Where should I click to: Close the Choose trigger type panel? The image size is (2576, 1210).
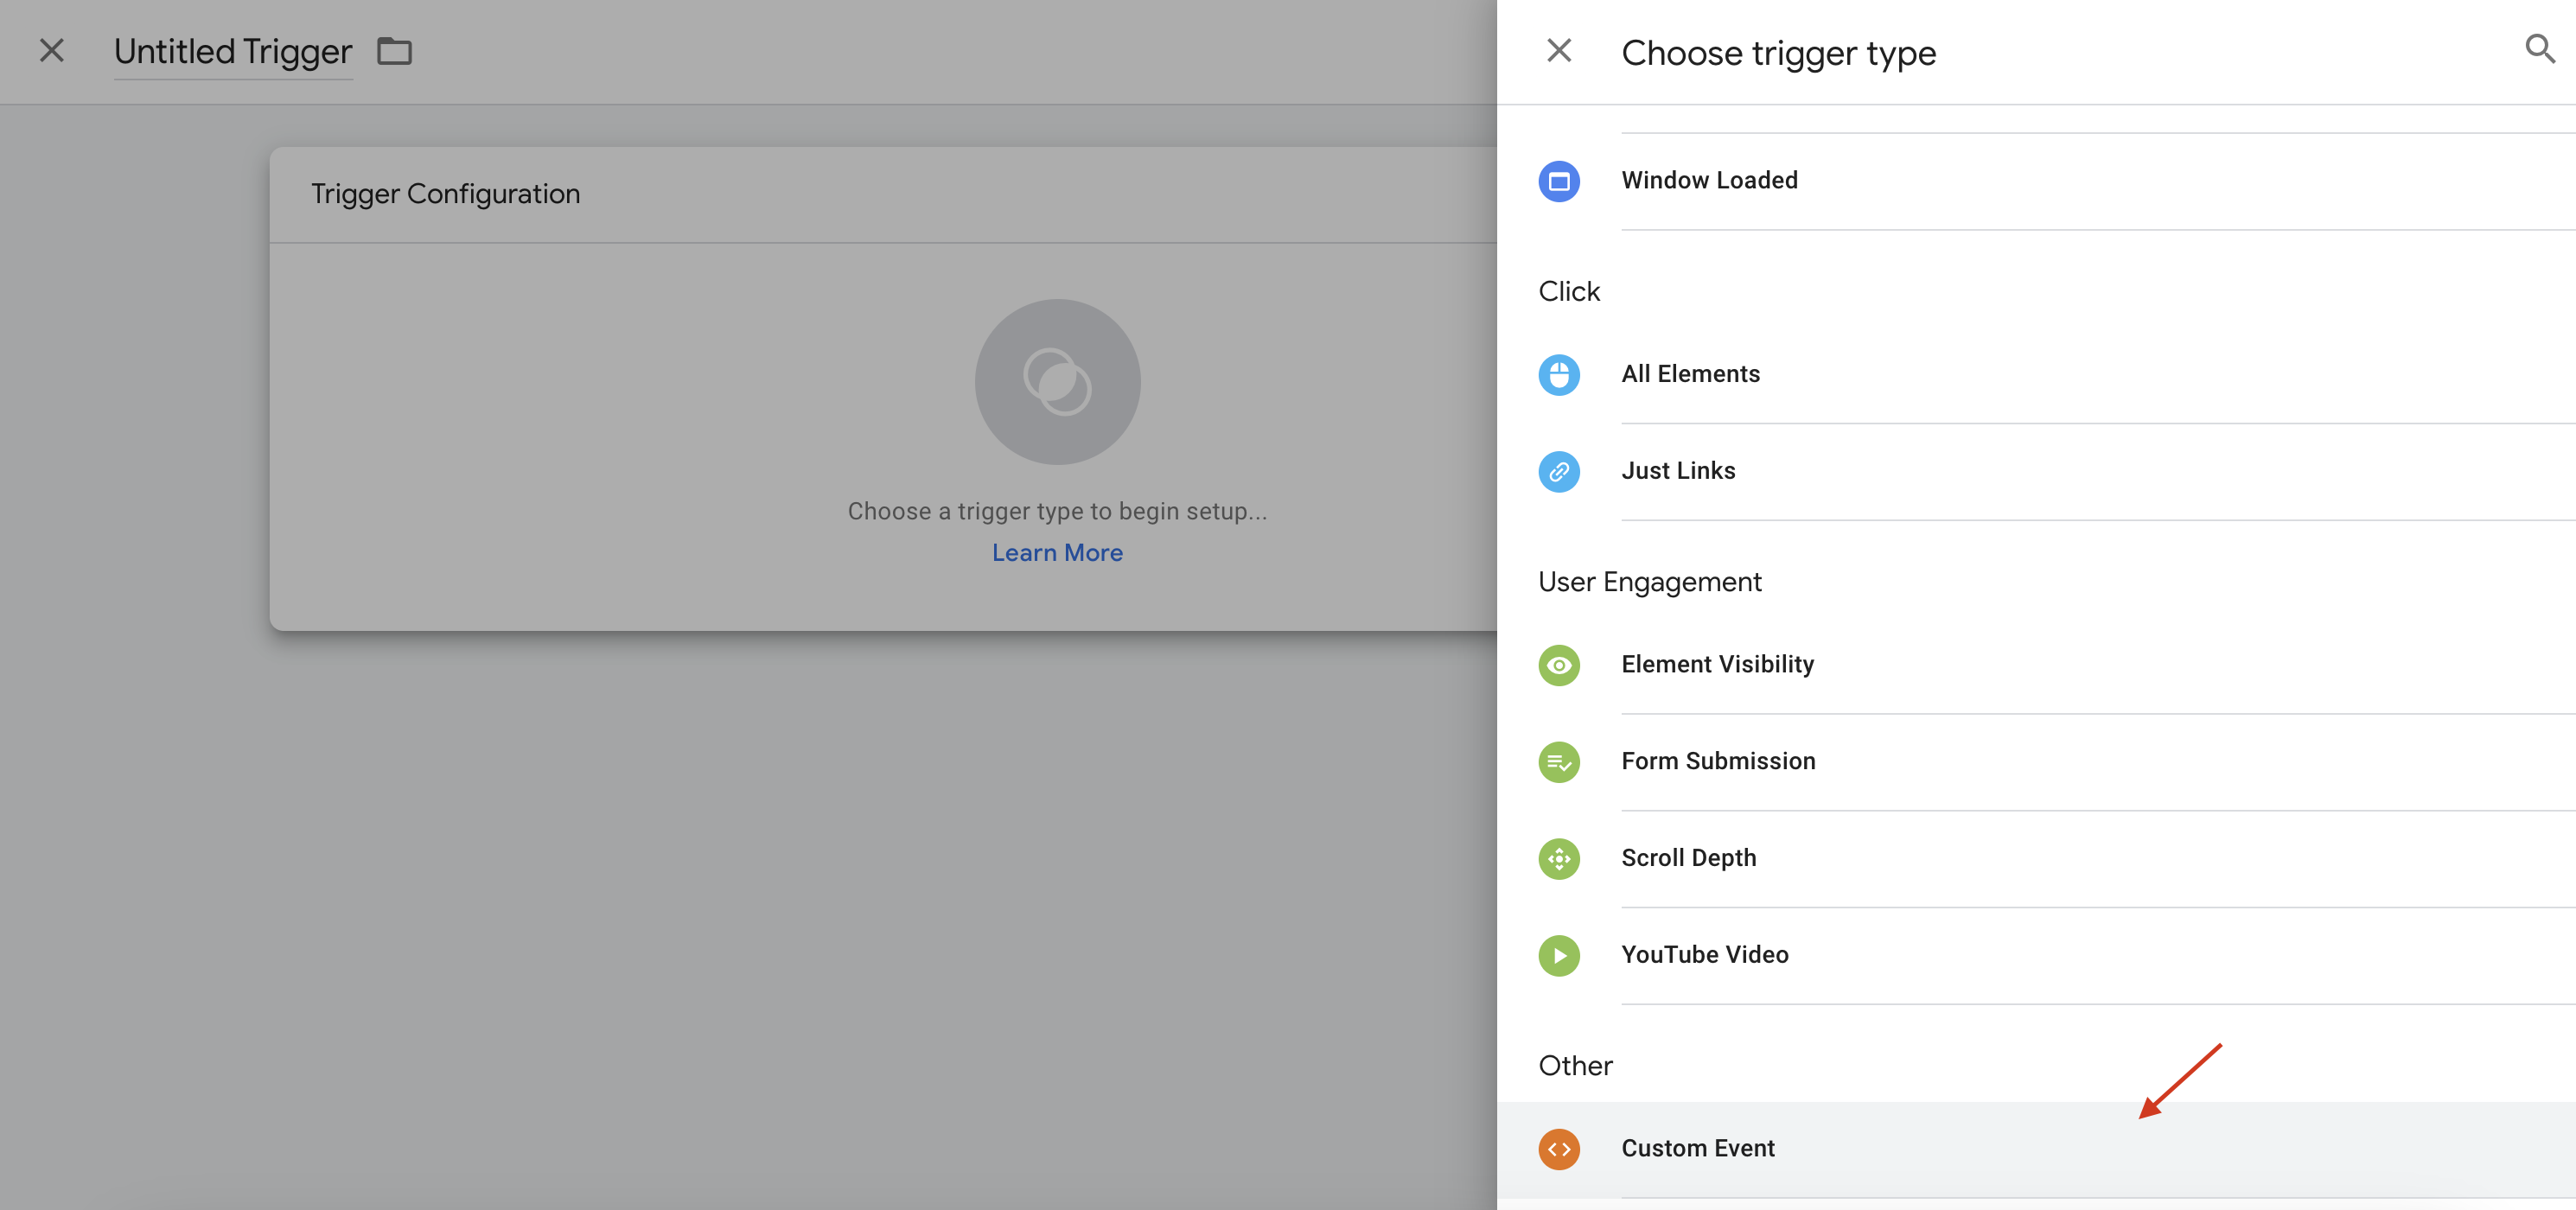pyautogui.click(x=1559, y=49)
